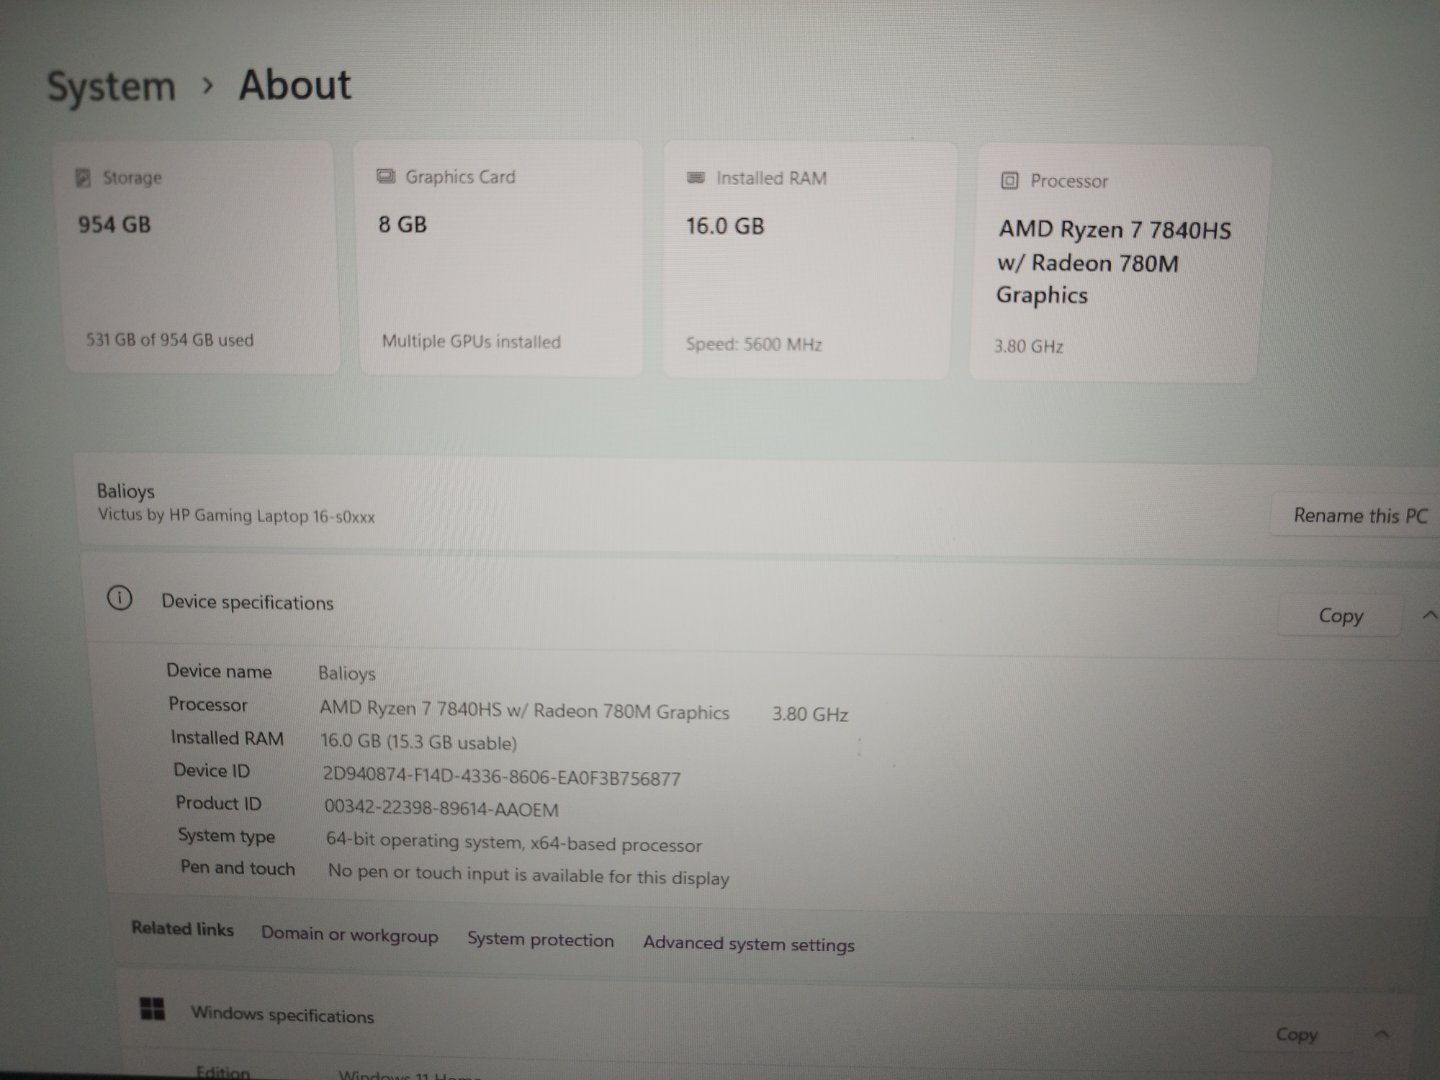Click the Victus by HP Gaming Laptop text
This screenshot has width=1440, height=1080.
(x=236, y=516)
